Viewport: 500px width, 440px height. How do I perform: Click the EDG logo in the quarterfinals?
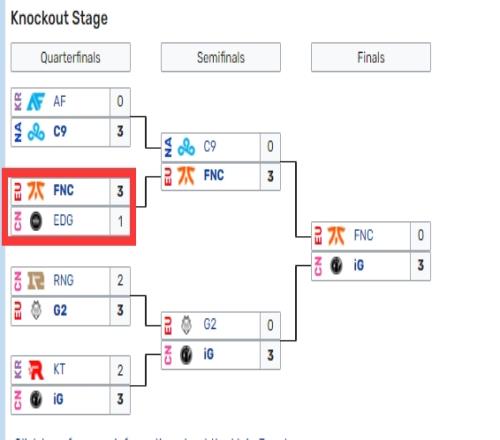pyautogui.click(x=36, y=221)
